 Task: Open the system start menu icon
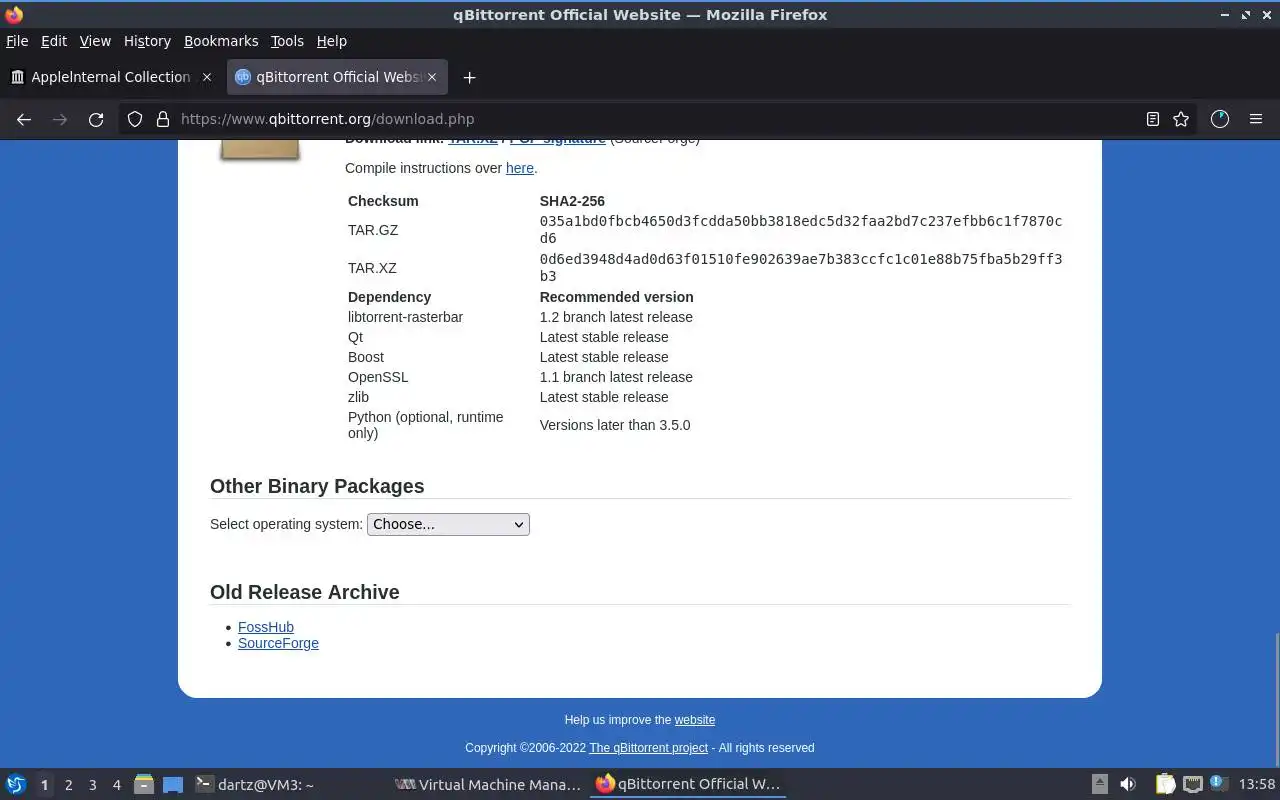coord(15,784)
